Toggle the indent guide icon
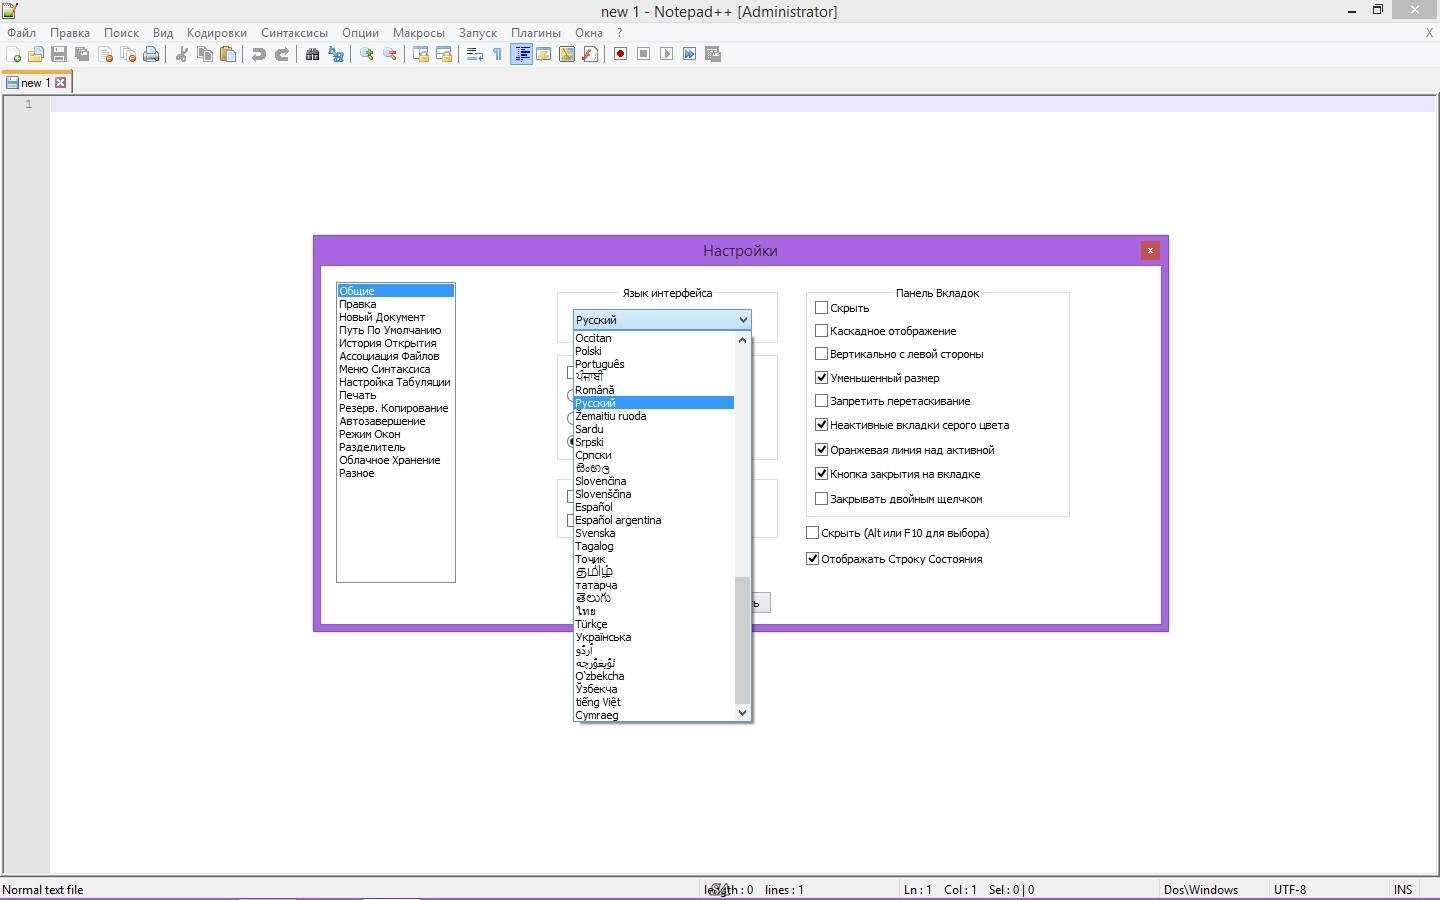Screen dimensions: 1440x900 tap(521, 54)
